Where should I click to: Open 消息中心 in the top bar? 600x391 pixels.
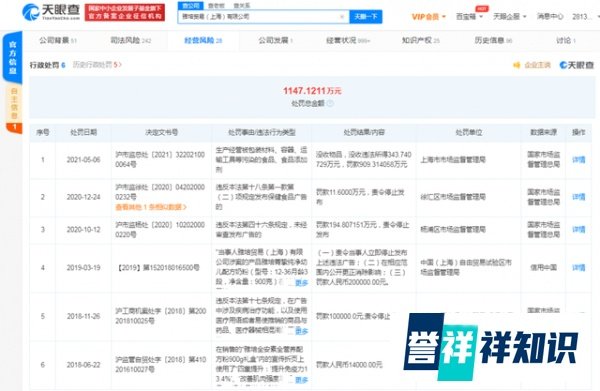550,17
